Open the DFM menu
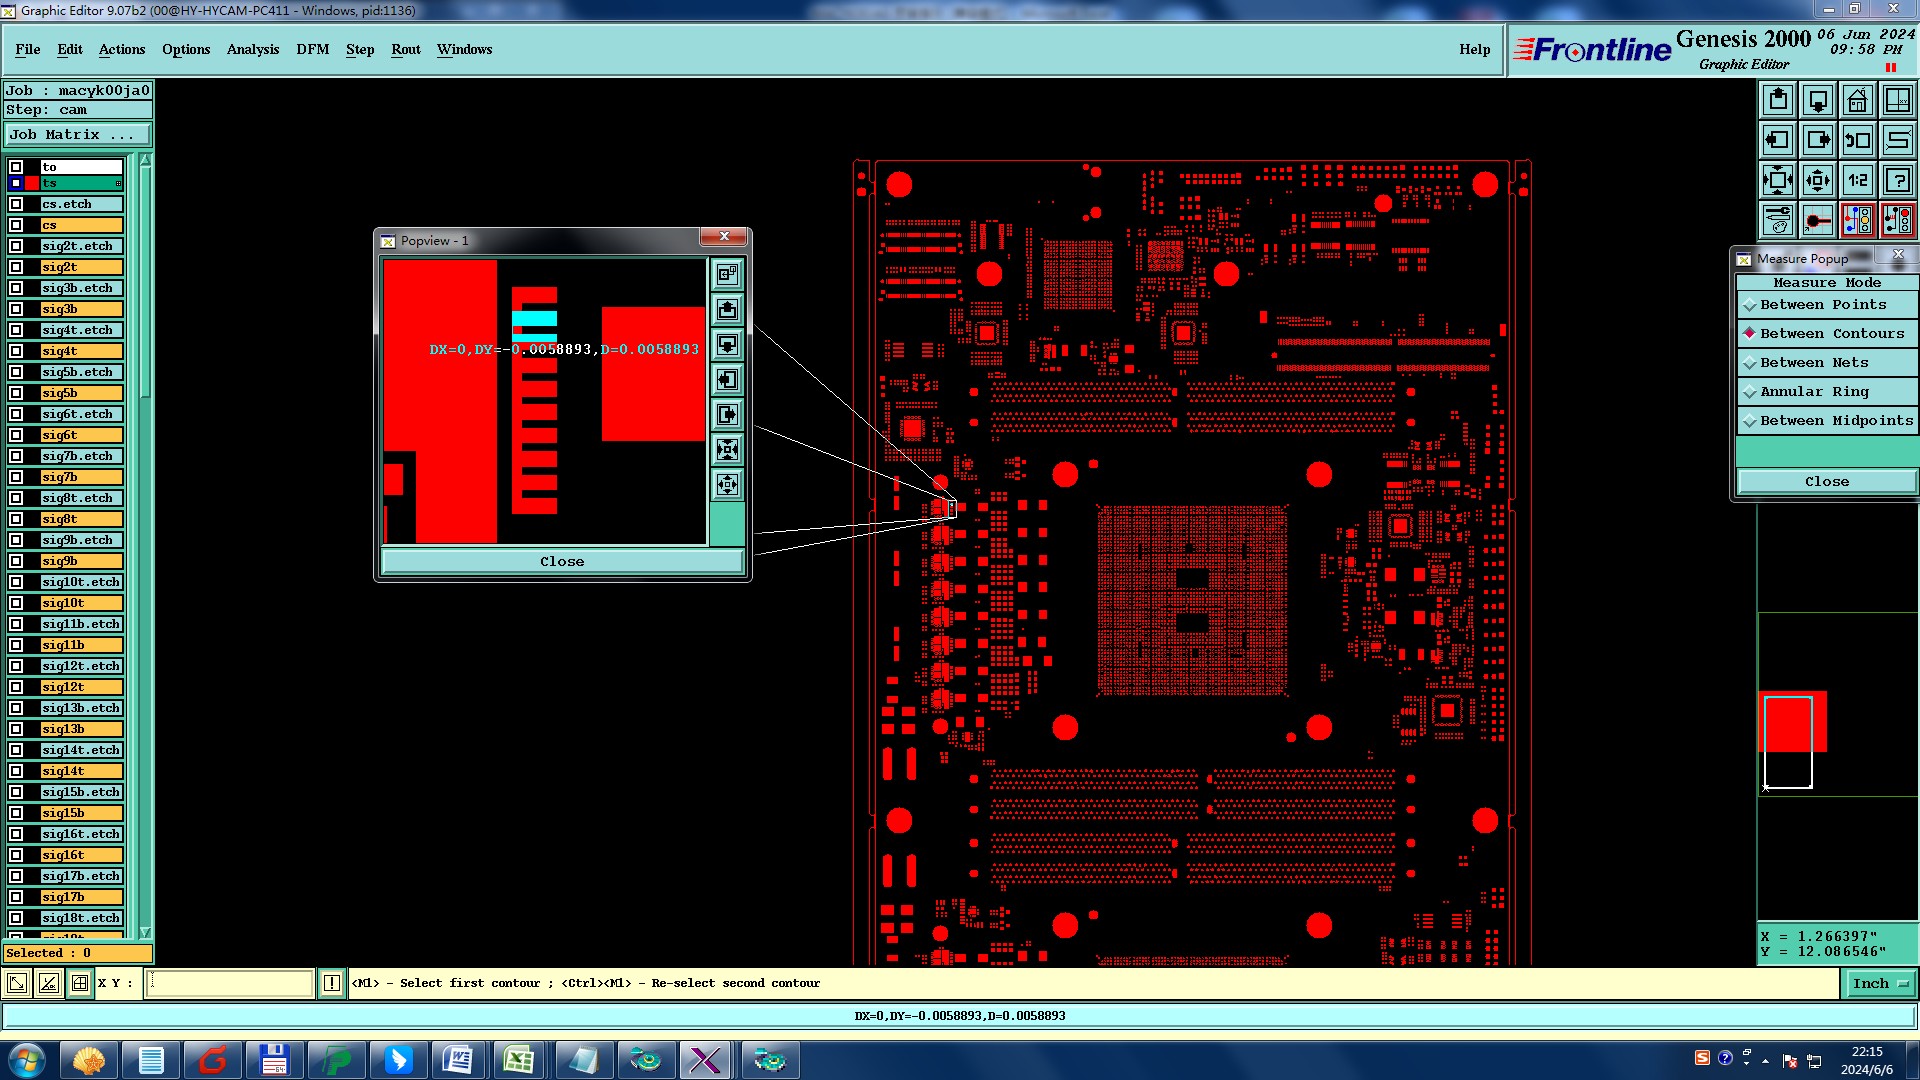This screenshot has width=1920, height=1080. pos(312,49)
